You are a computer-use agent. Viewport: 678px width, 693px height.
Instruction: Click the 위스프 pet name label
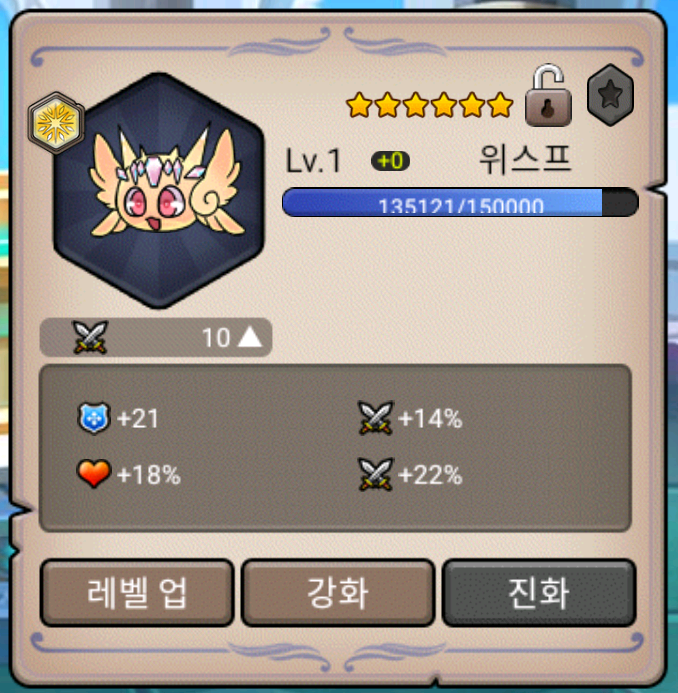526,160
